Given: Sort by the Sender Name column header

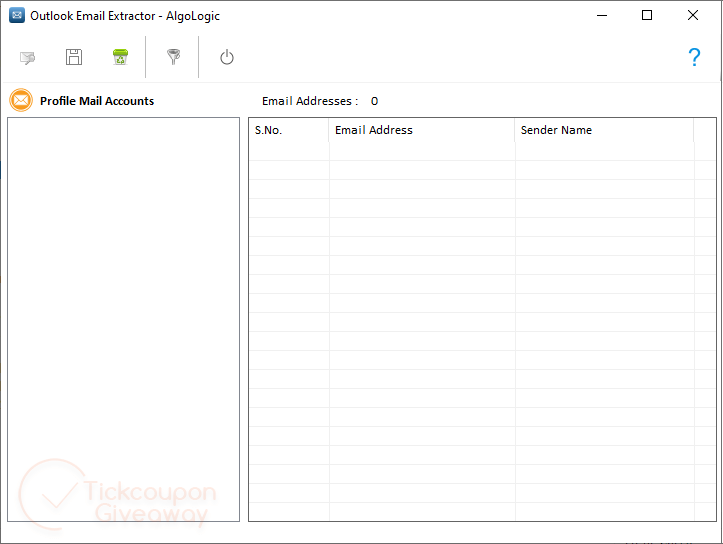Looking at the screenshot, I should click(604, 130).
